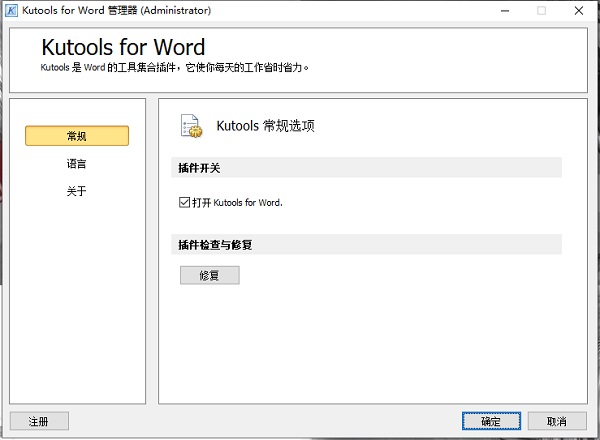Toggle the 打开 Kutools for Word checkbox
This screenshot has width=600, height=440.
pos(184,202)
